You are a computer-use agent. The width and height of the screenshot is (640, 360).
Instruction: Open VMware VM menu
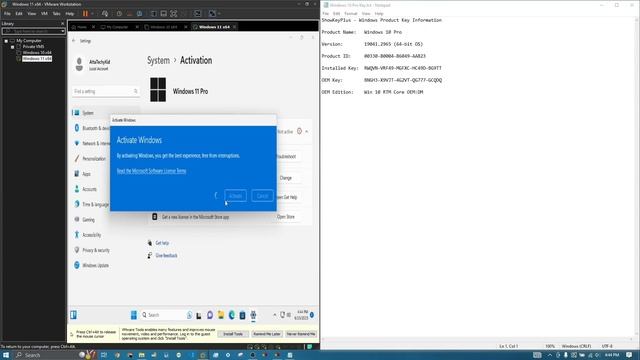pos(44,13)
